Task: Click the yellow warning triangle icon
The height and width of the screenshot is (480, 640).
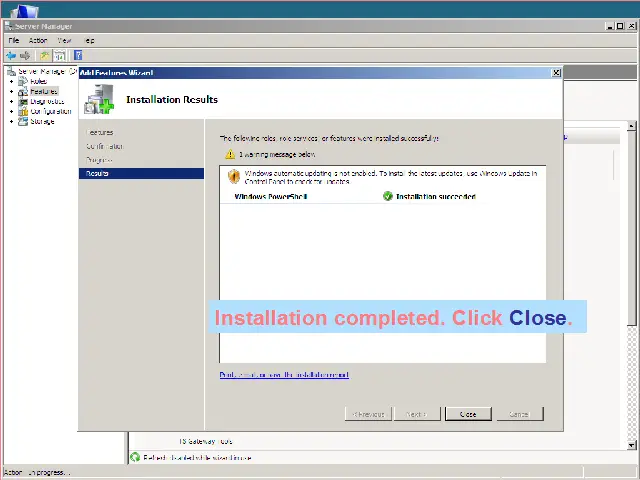Action: coord(230,154)
